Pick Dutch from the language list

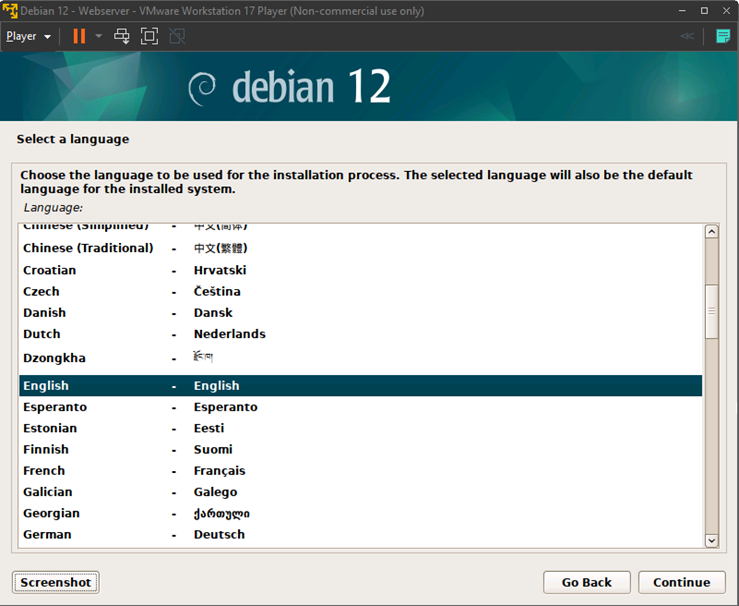(360, 334)
